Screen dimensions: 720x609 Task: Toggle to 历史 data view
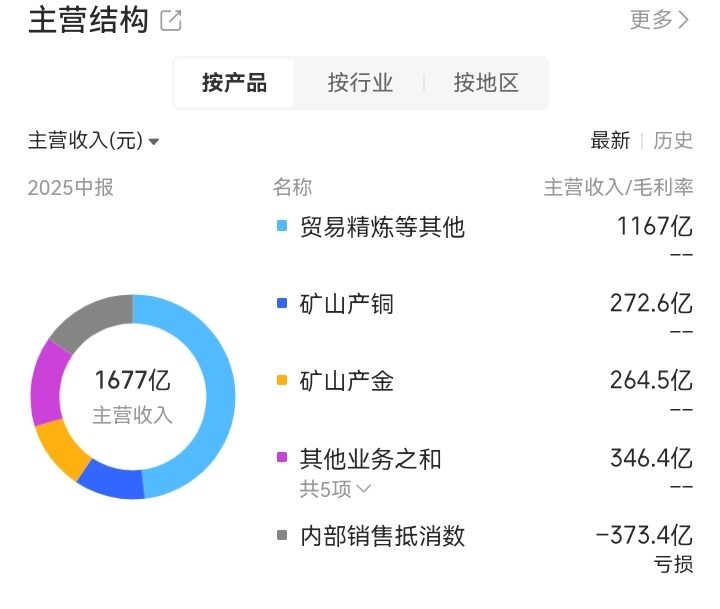(673, 141)
